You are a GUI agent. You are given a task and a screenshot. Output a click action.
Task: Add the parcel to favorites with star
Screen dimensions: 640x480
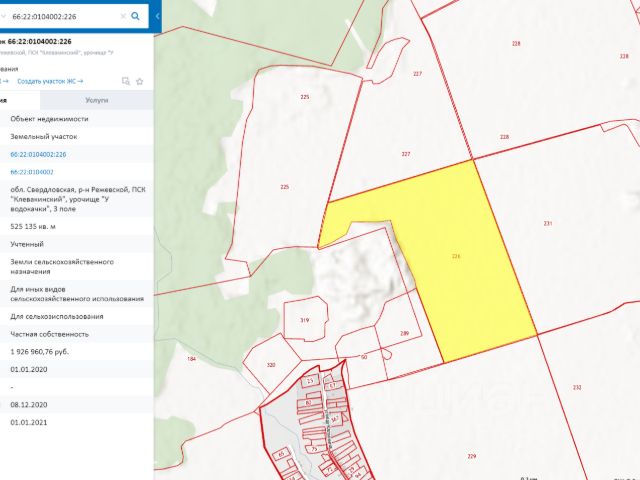[x=139, y=80]
